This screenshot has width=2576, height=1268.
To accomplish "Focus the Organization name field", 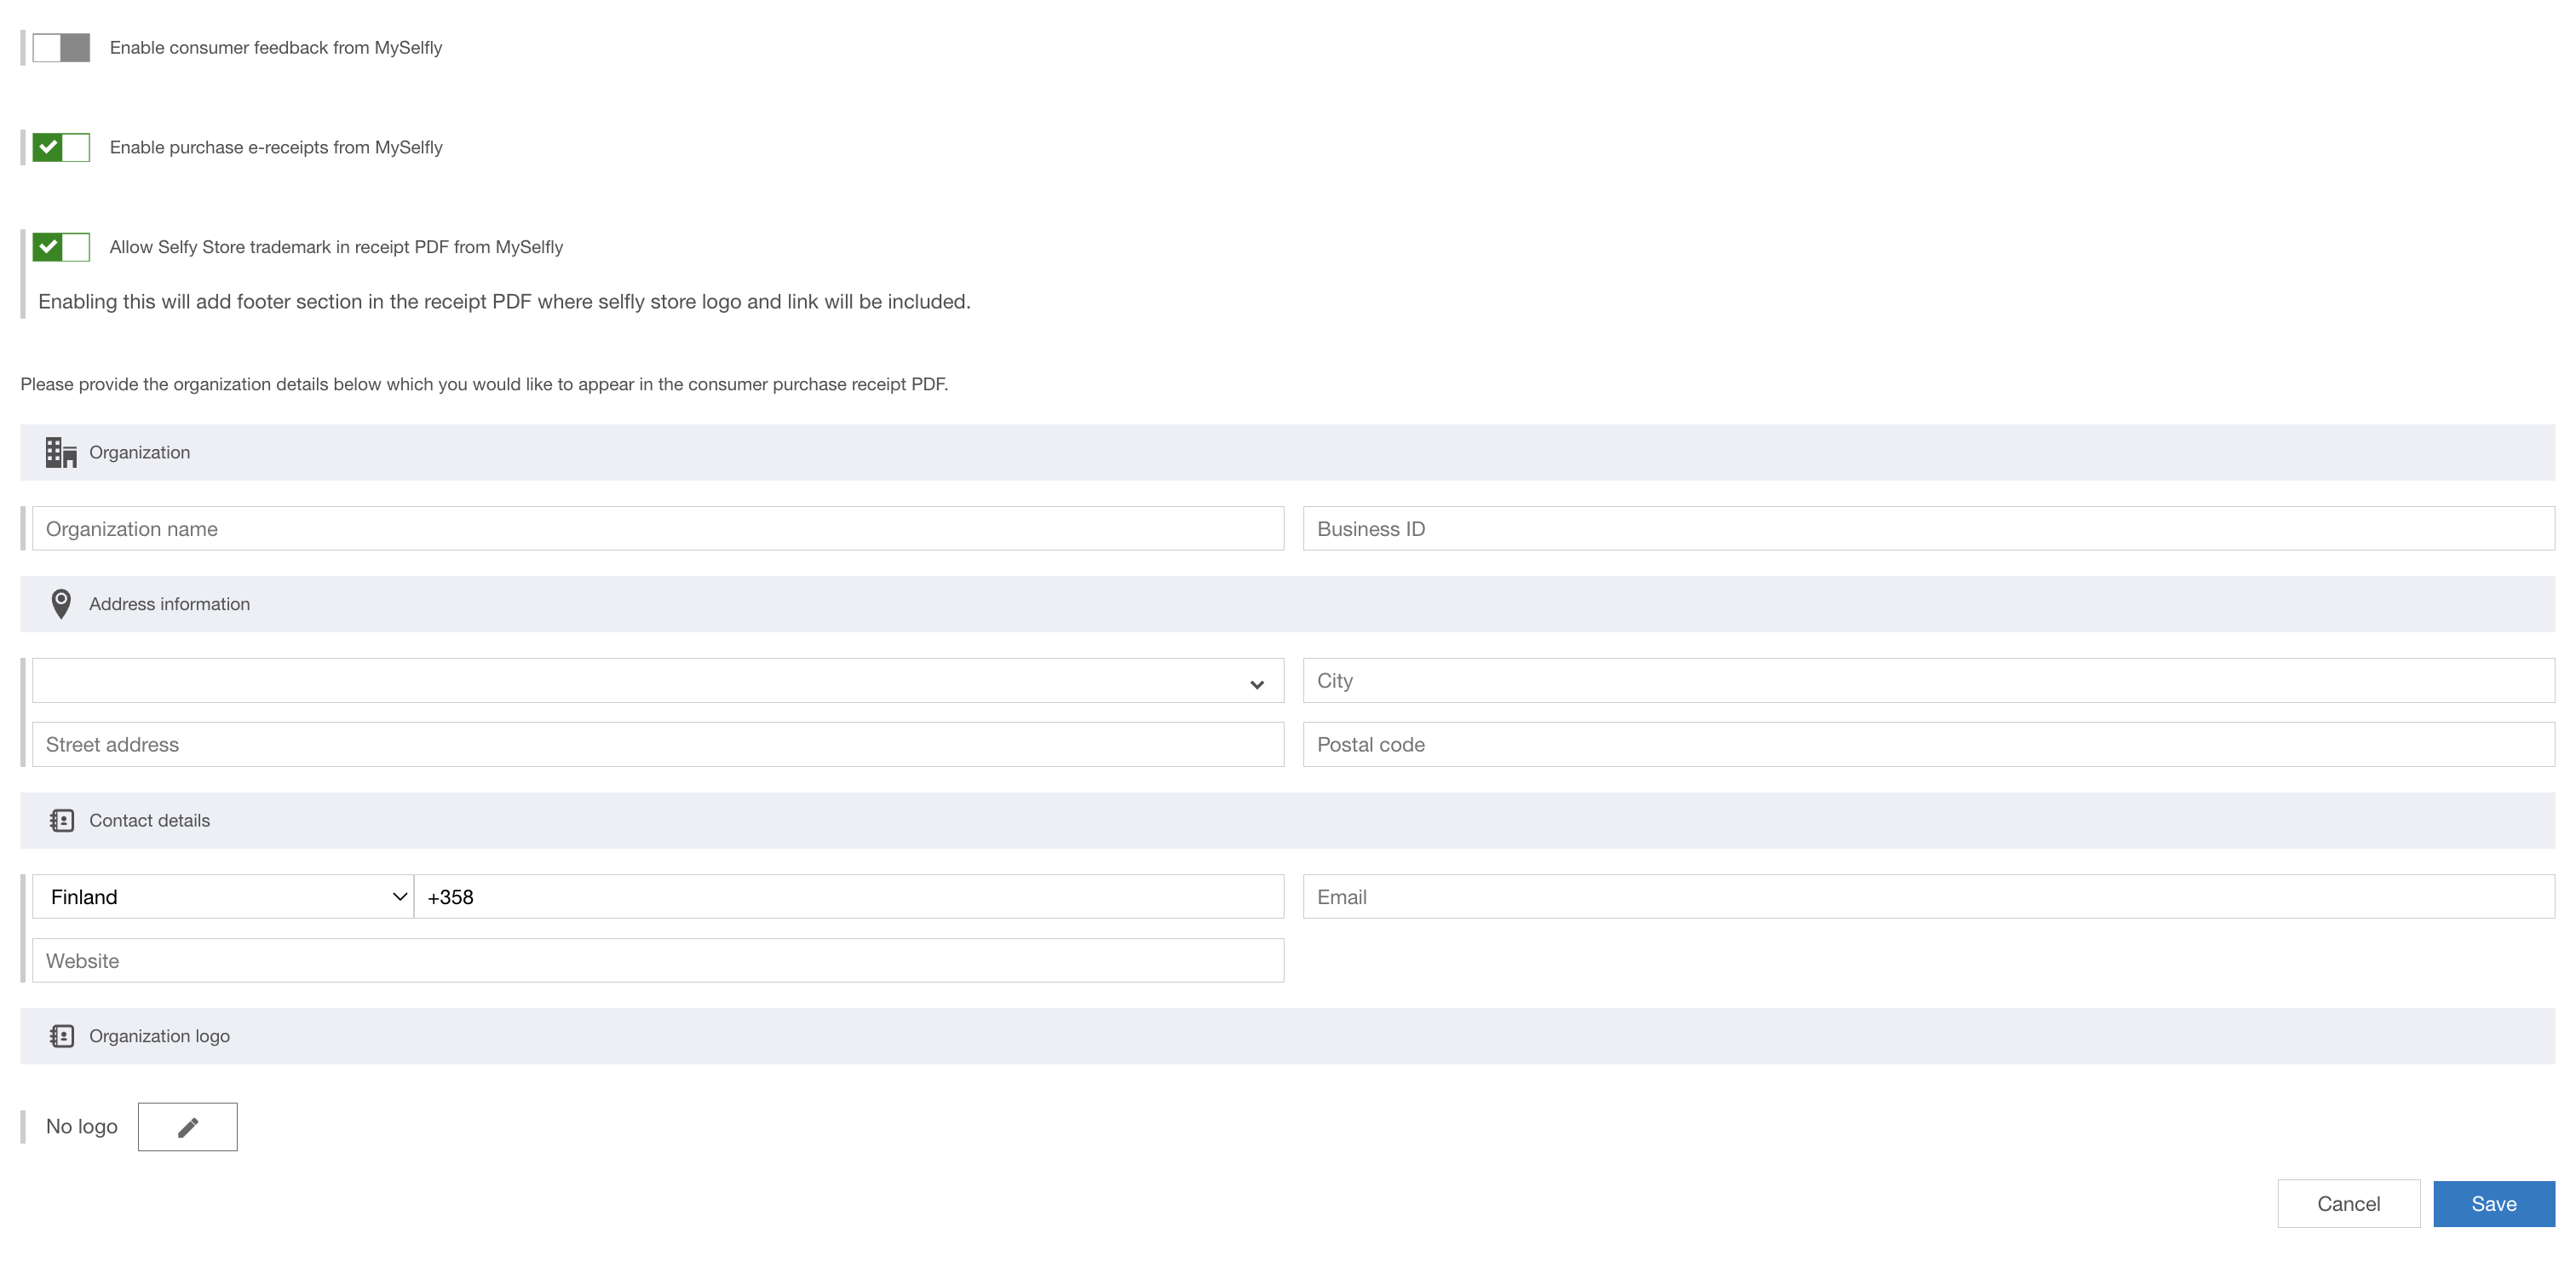I will click(x=657, y=529).
